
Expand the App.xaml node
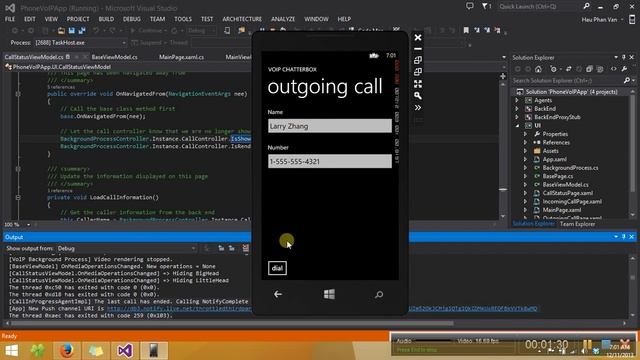pyautogui.click(x=525, y=160)
